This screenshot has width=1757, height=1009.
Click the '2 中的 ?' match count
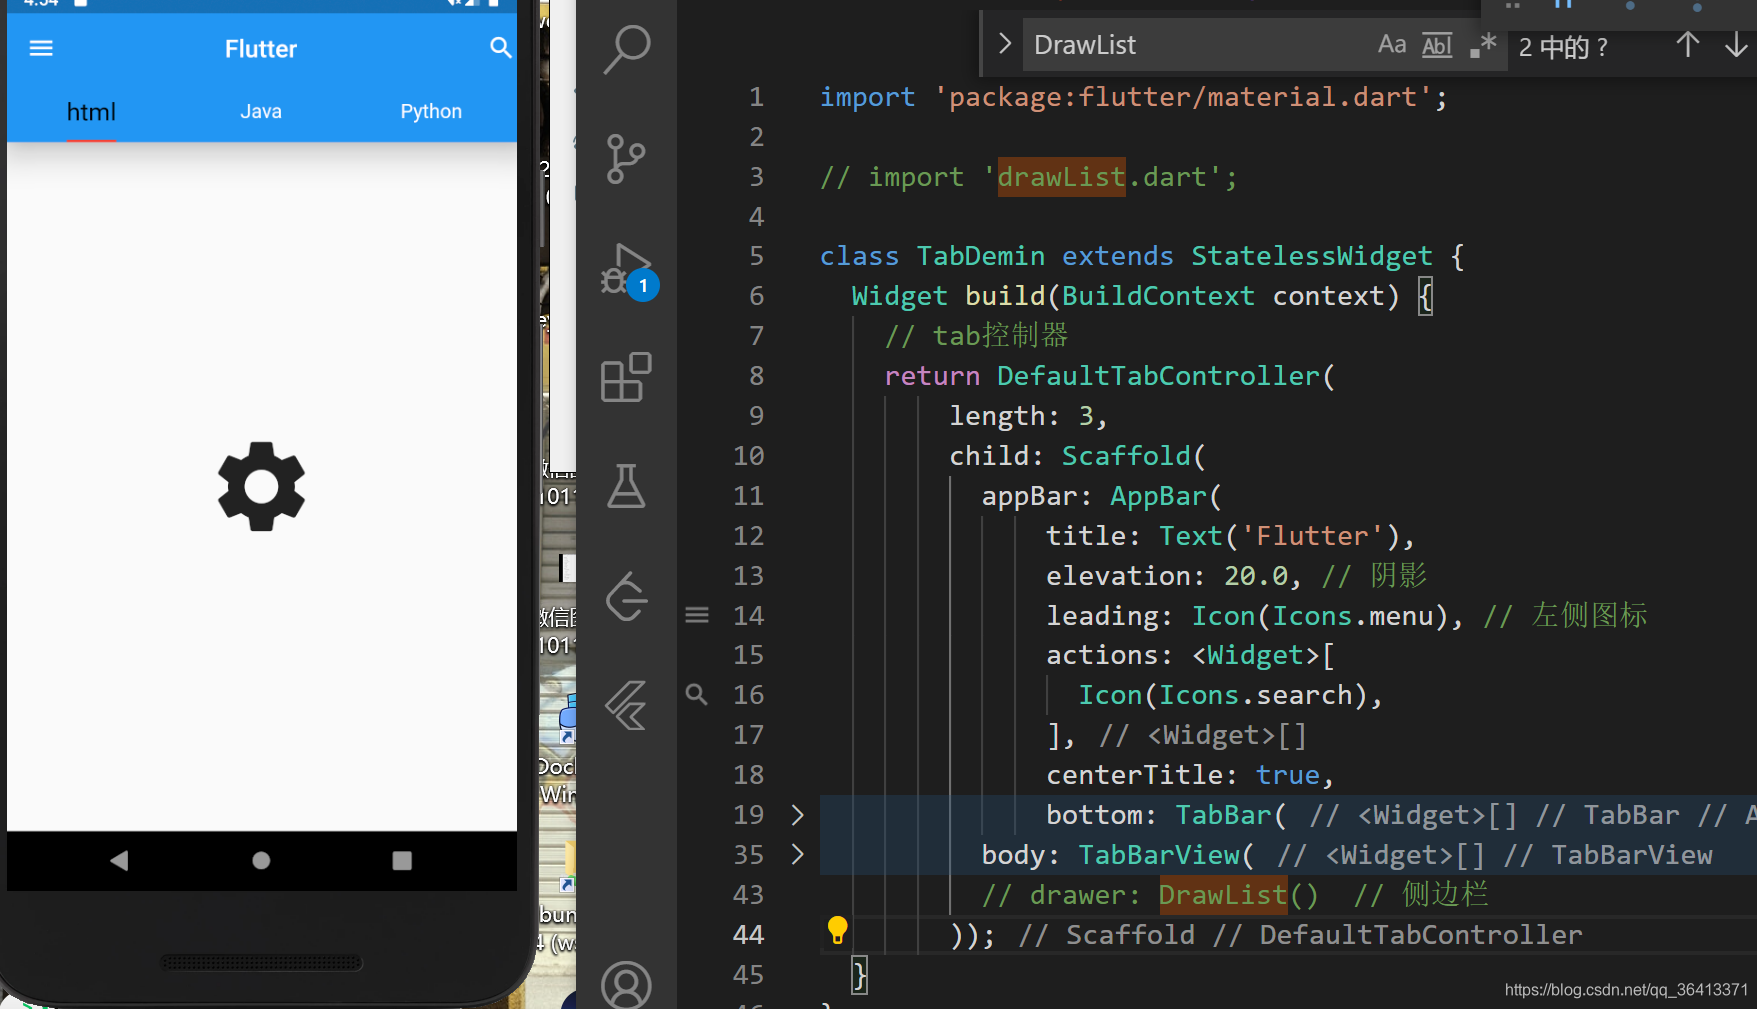pos(1563,47)
